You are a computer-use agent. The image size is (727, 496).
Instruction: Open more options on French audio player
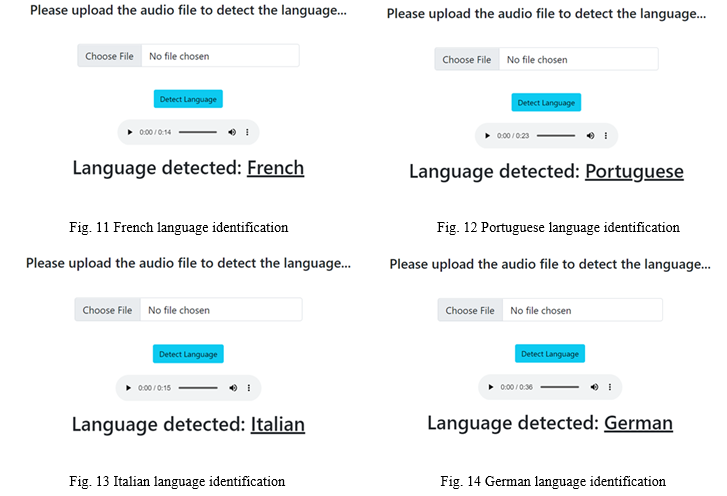(247, 132)
